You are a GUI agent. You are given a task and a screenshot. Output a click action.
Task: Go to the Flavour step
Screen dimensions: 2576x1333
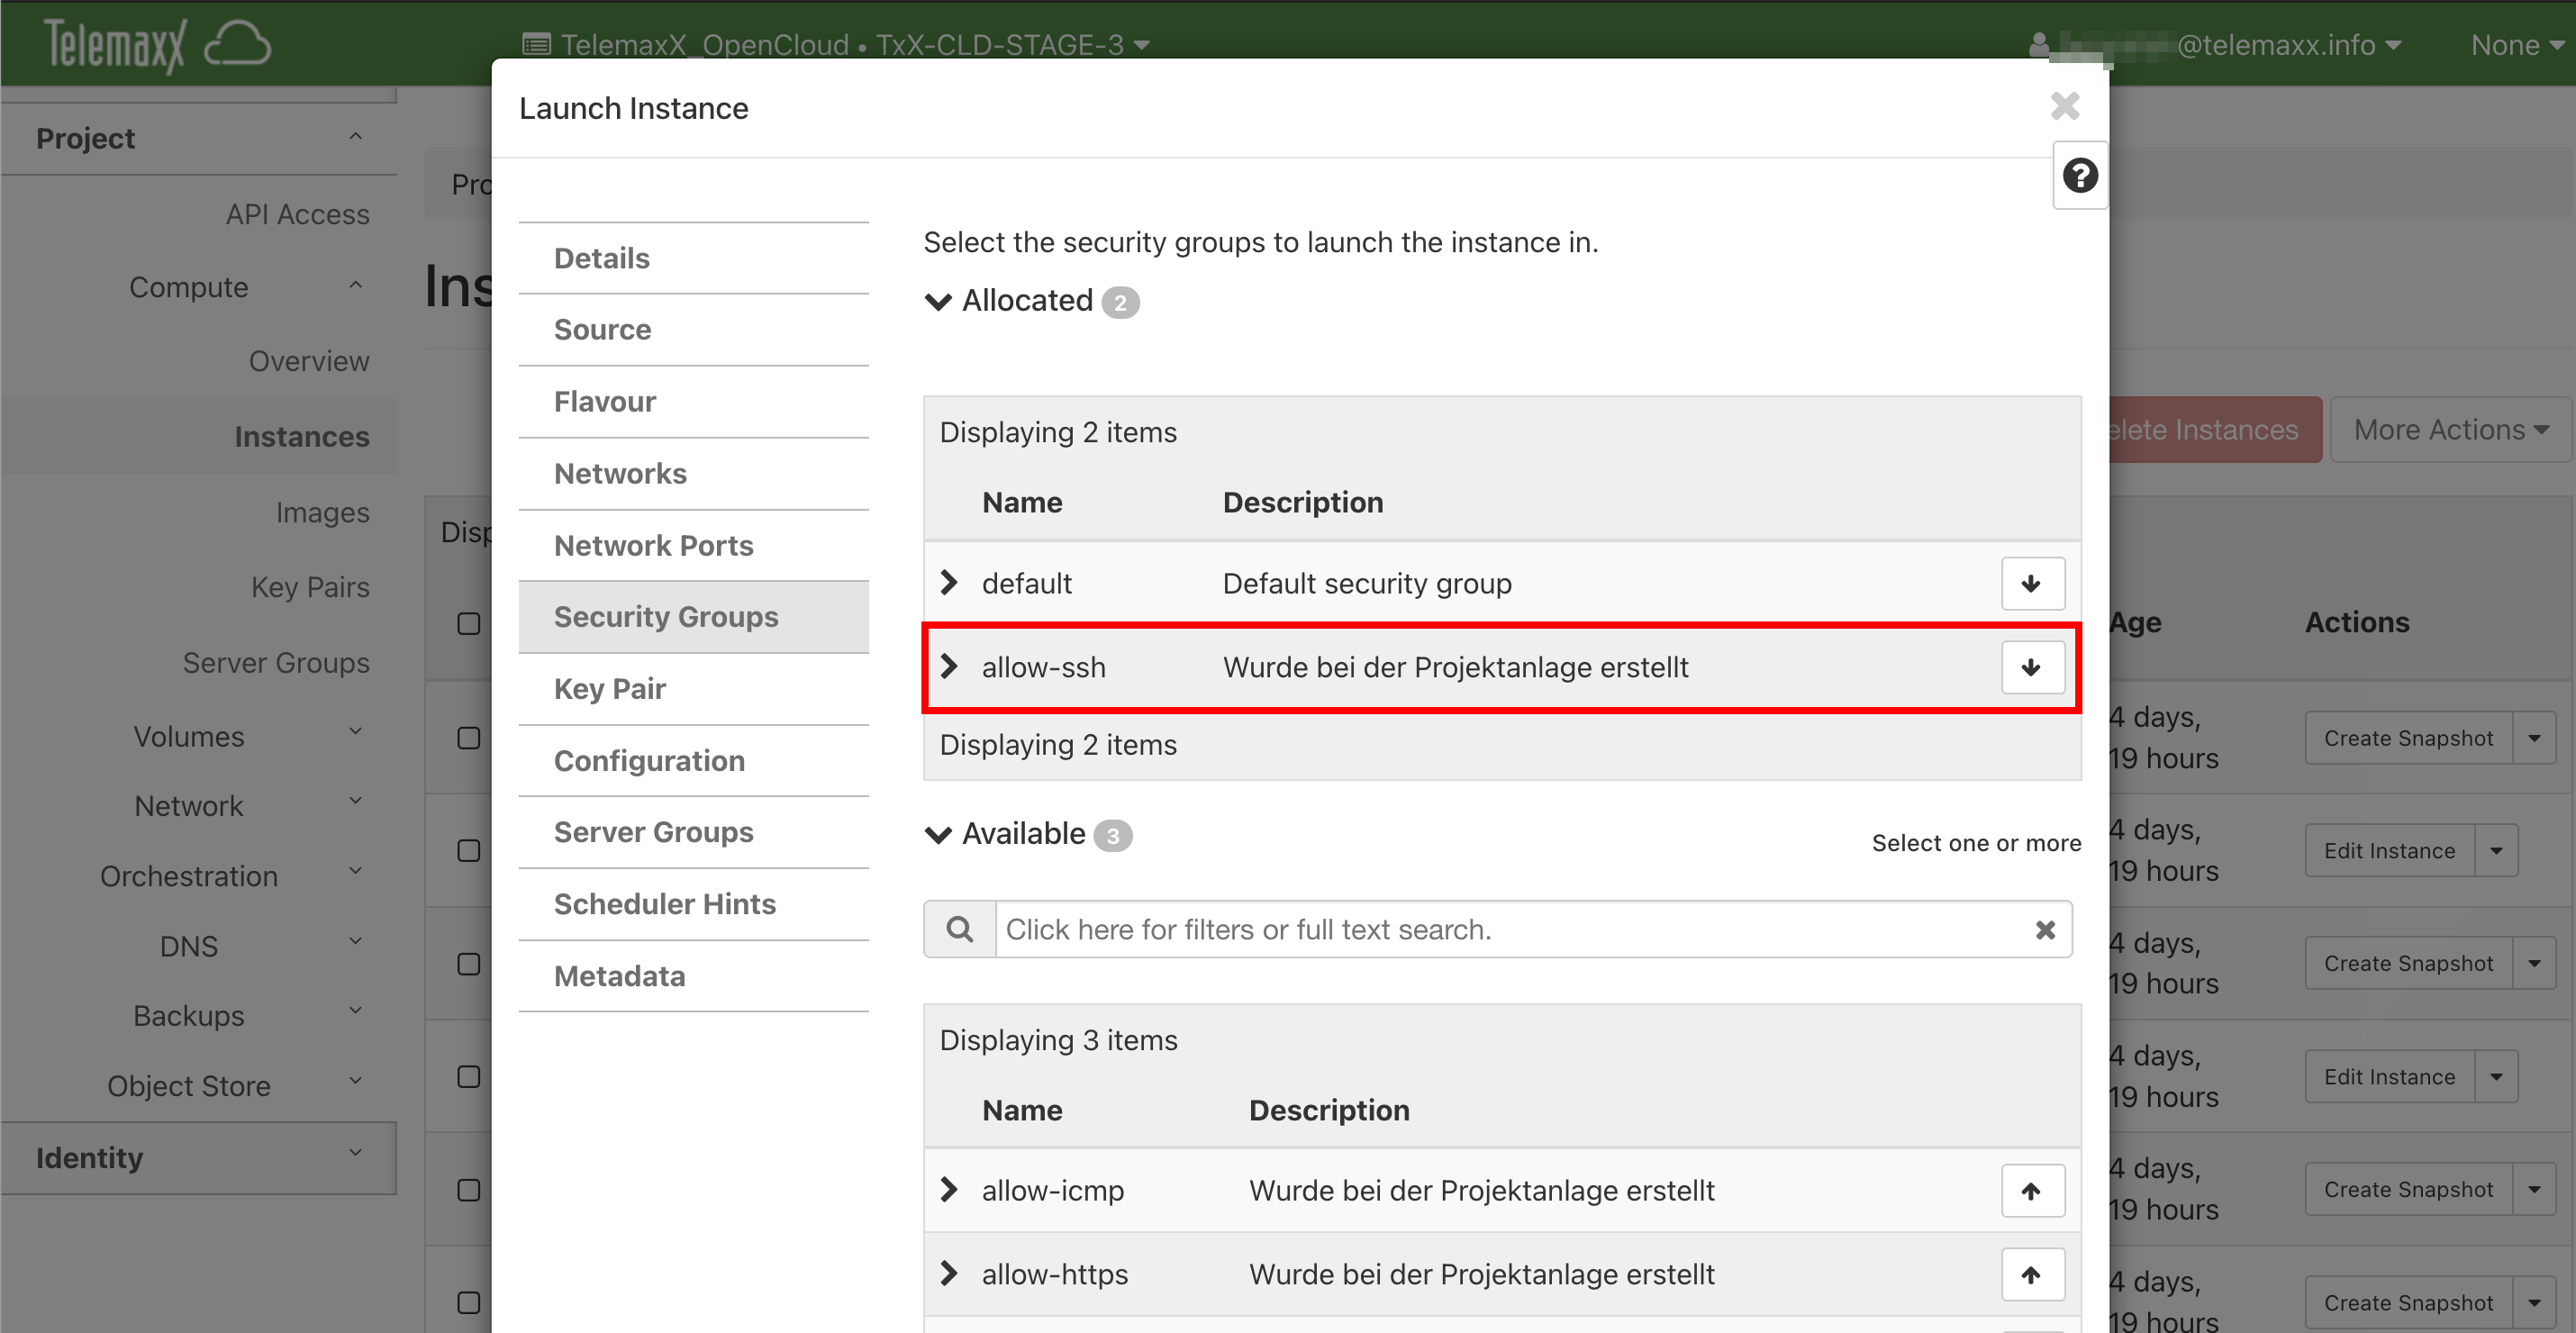click(604, 401)
